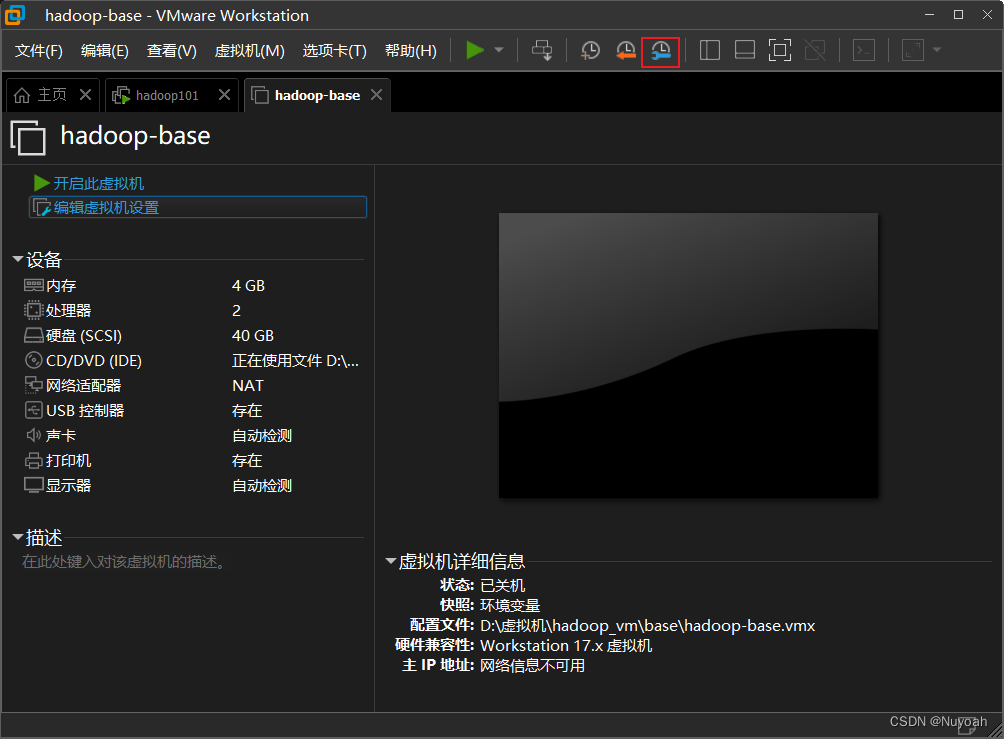Select the 打印机 device row

[x=192, y=460]
